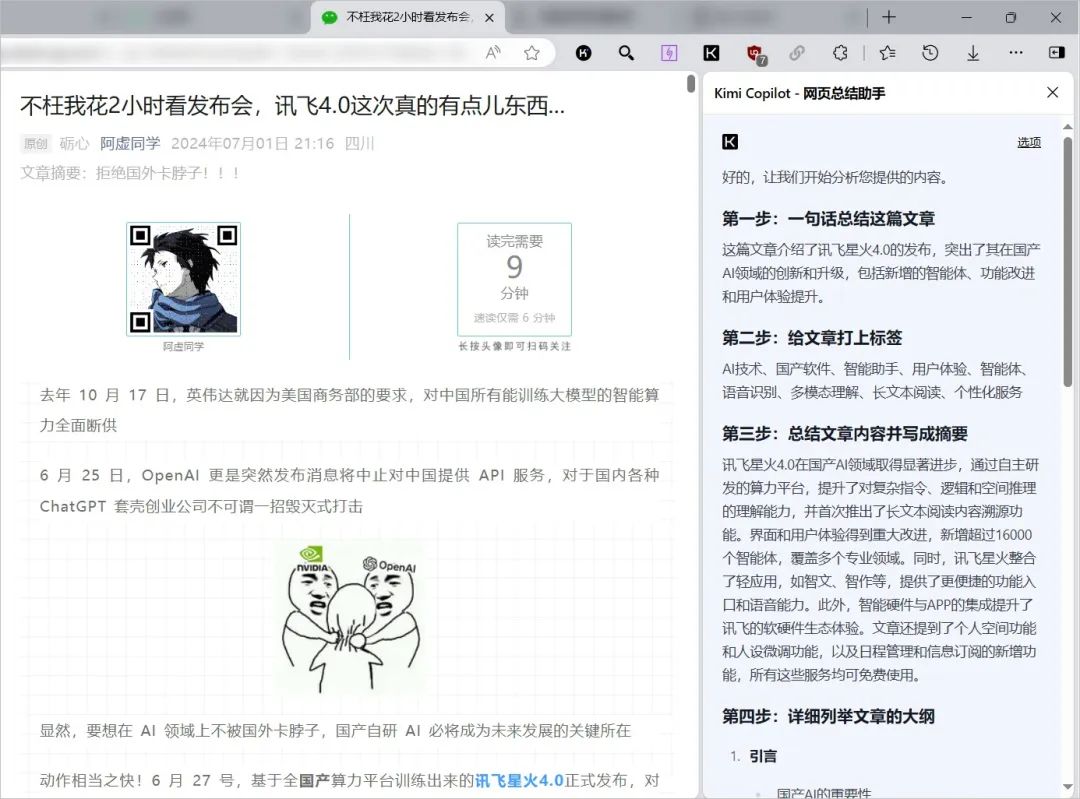
Task: Click the blurred address bar URL field
Action: [234, 53]
